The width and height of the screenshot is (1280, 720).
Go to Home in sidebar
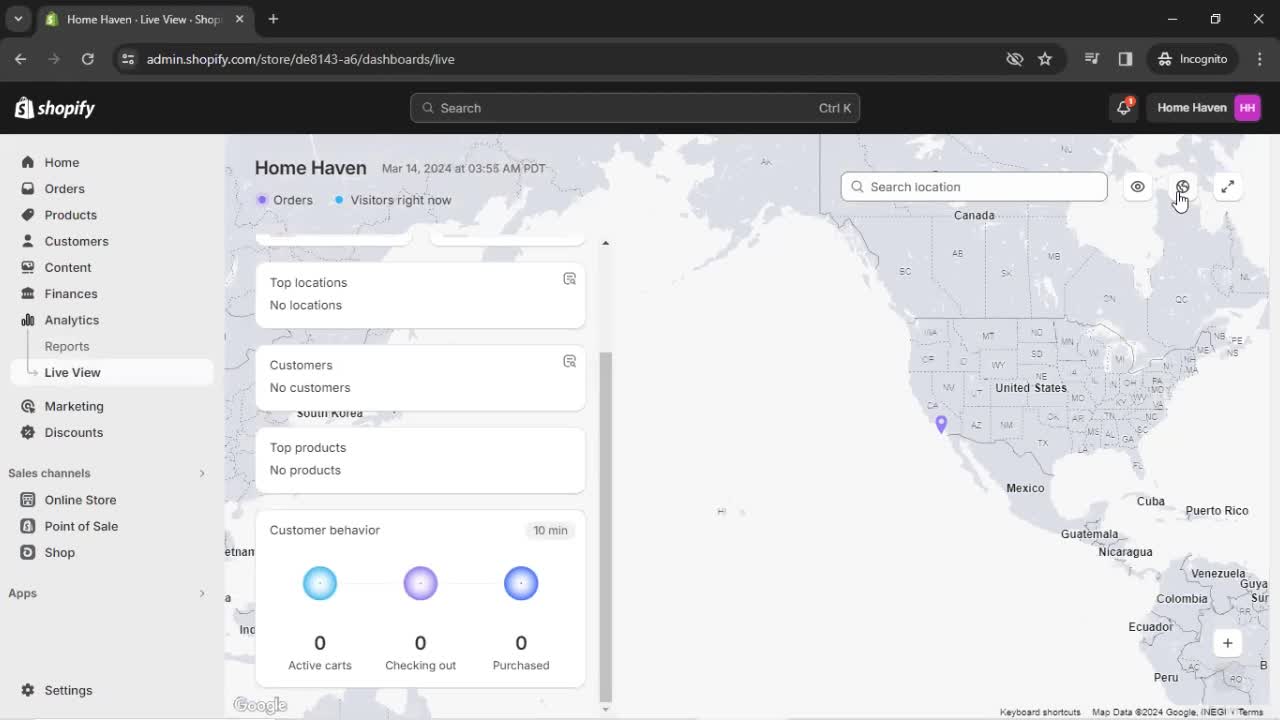coord(61,162)
